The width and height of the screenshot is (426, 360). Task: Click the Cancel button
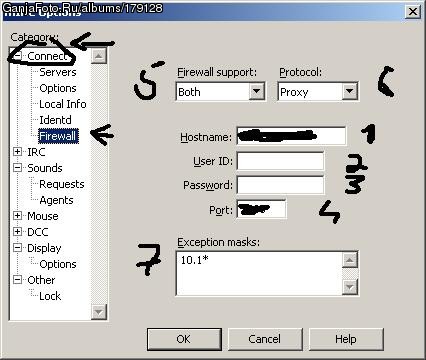(x=265, y=339)
